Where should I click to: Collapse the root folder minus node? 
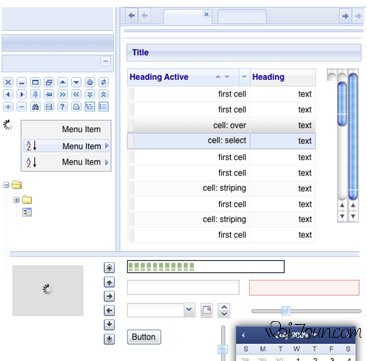pyautogui.click(x=6, y=185)
